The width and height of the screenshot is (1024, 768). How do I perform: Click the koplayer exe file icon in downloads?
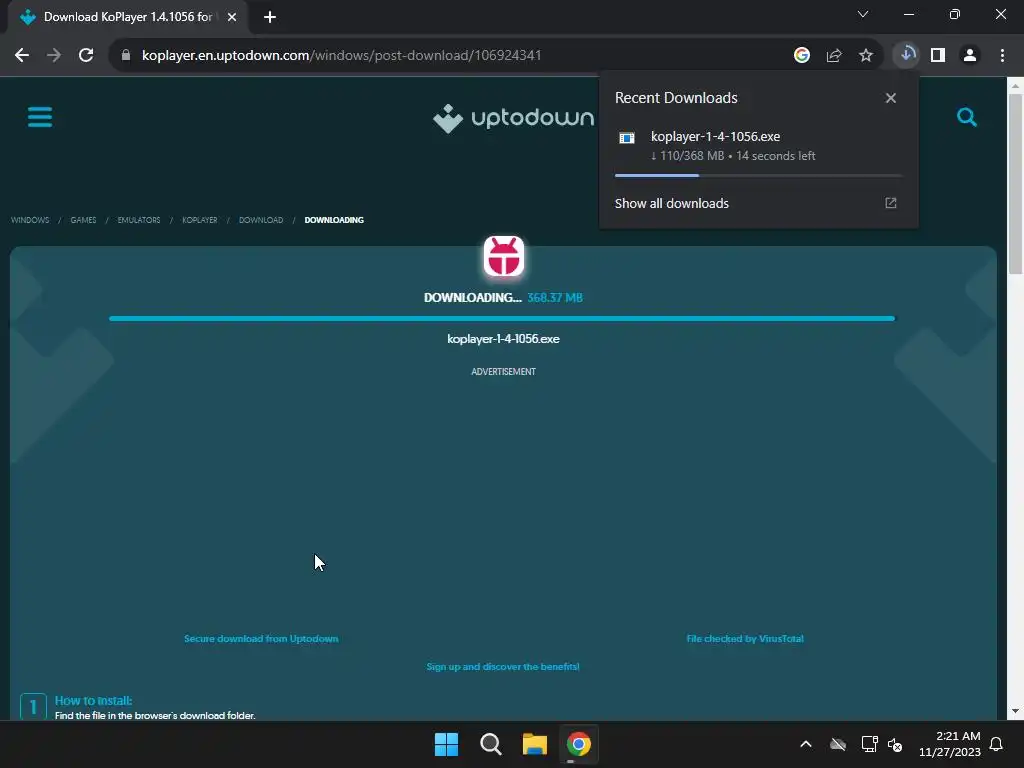[627, 138]
